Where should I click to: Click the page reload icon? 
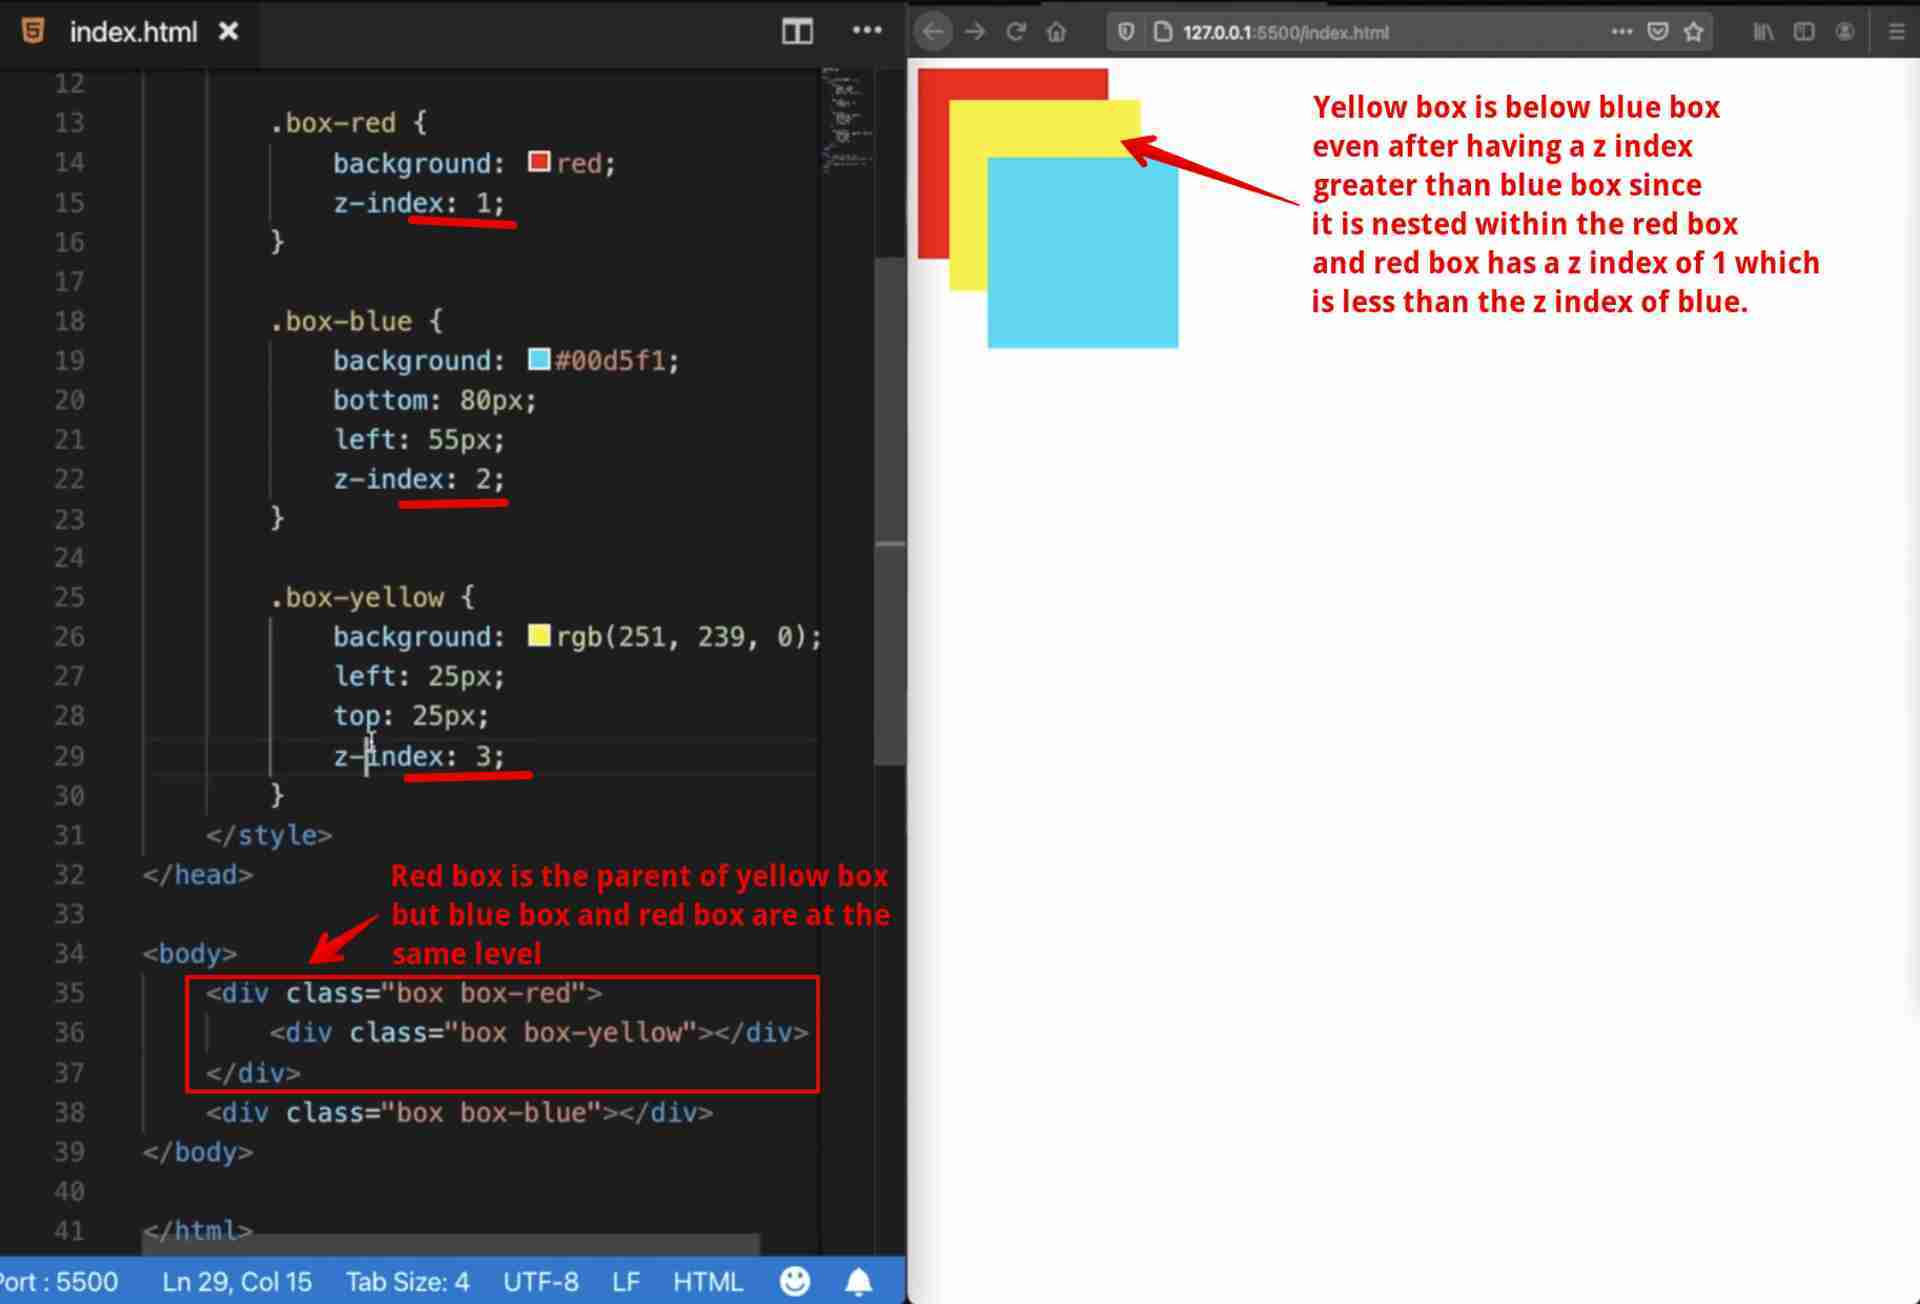pos(1014,32)
